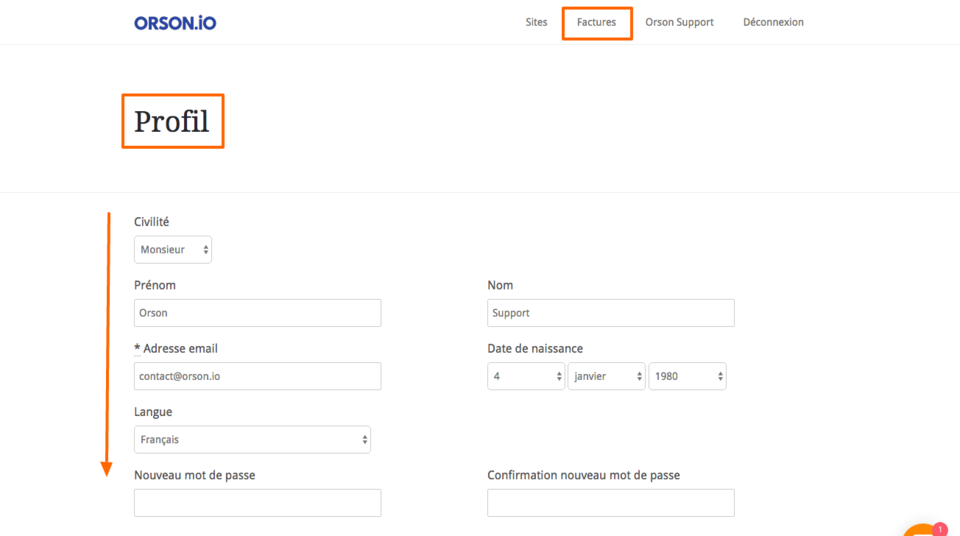Image resolution: width=960 pixels, height=536 pixels.
Task: Open the Civilité dropdown showing Monsieur
Action: point(173,249)
